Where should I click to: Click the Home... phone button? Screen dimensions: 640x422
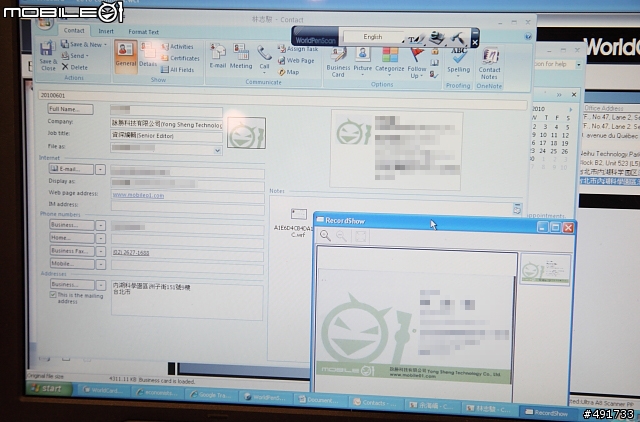(x=72, y=238)
